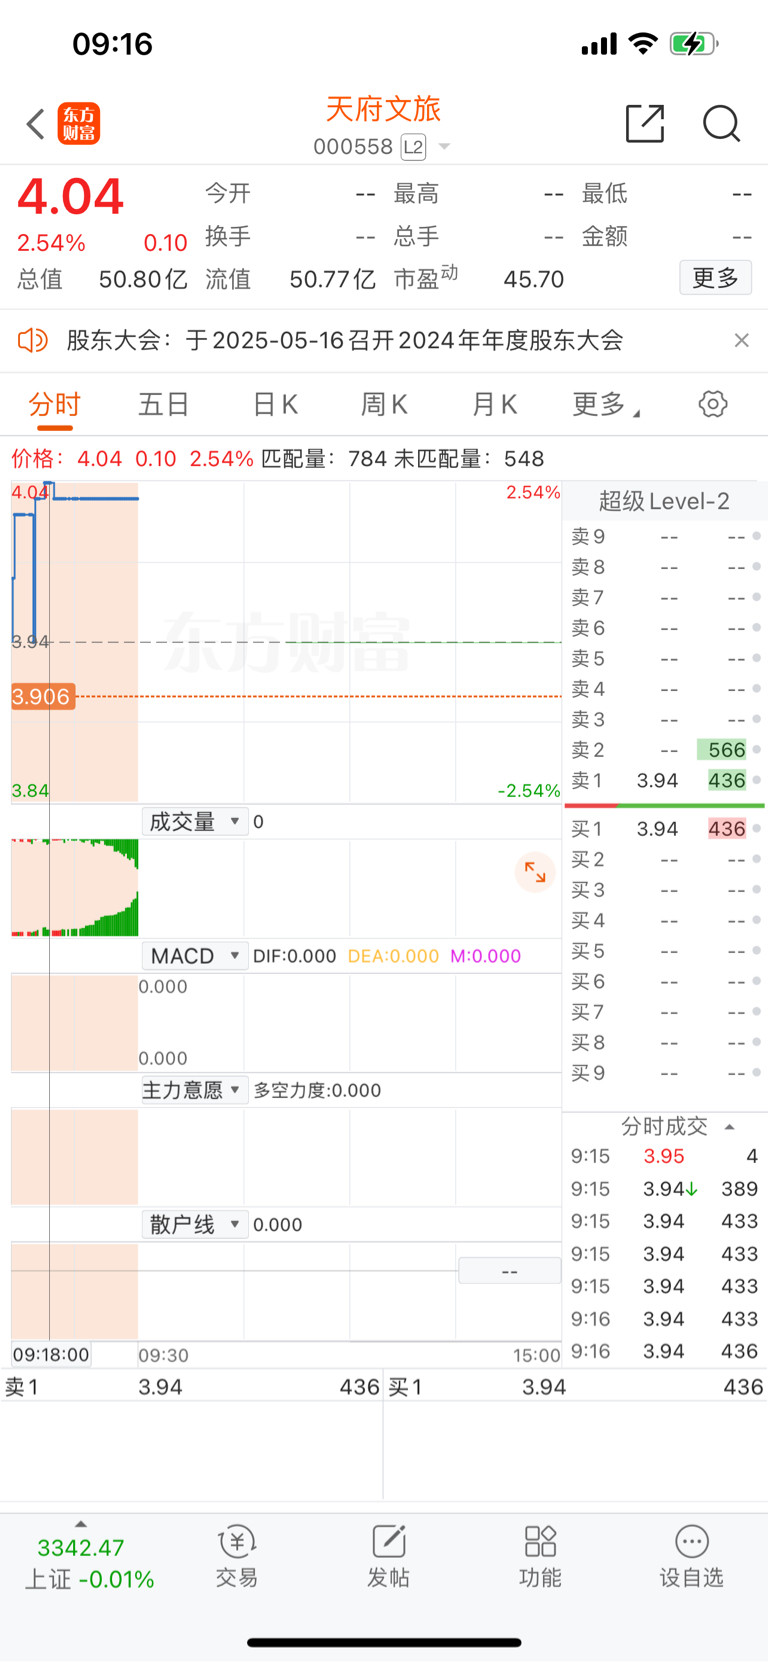Open the 功能 functions icon
Viewport: 768px width, 1662px height.
point(540,1558)
